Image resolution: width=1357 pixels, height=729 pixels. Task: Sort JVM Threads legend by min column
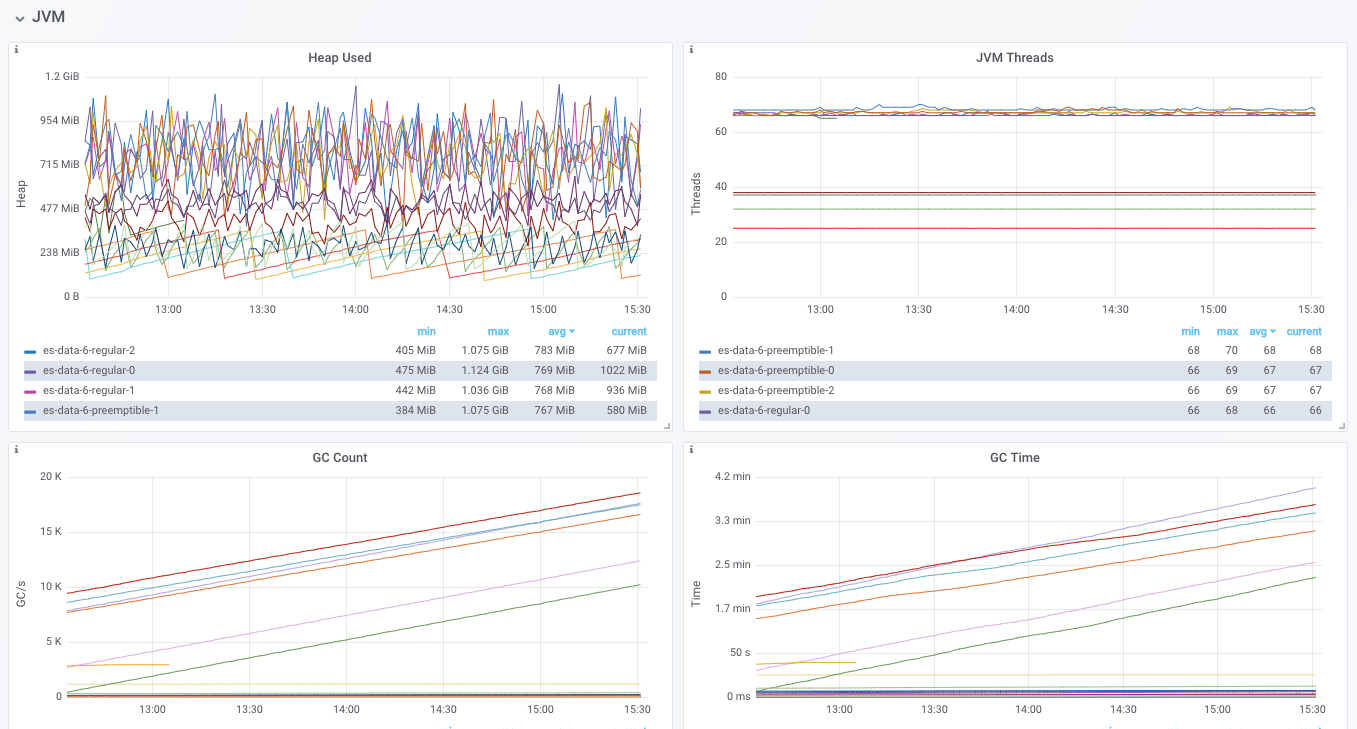click(1190, 332)
